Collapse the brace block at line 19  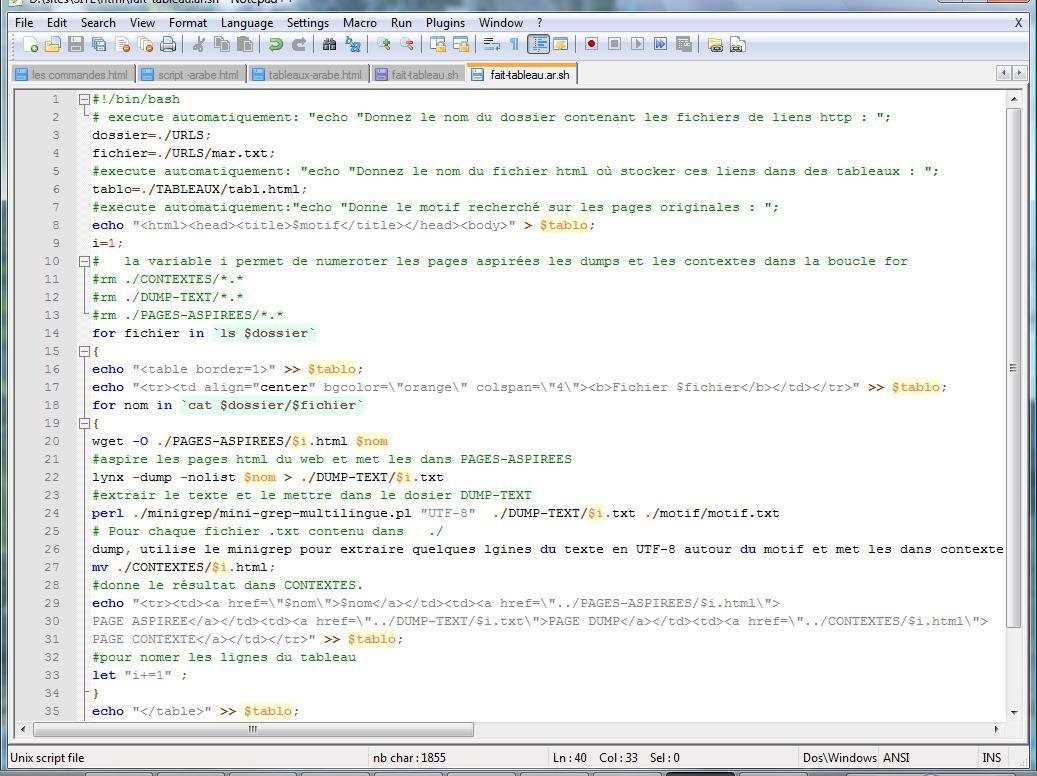(x=84, y=423)
